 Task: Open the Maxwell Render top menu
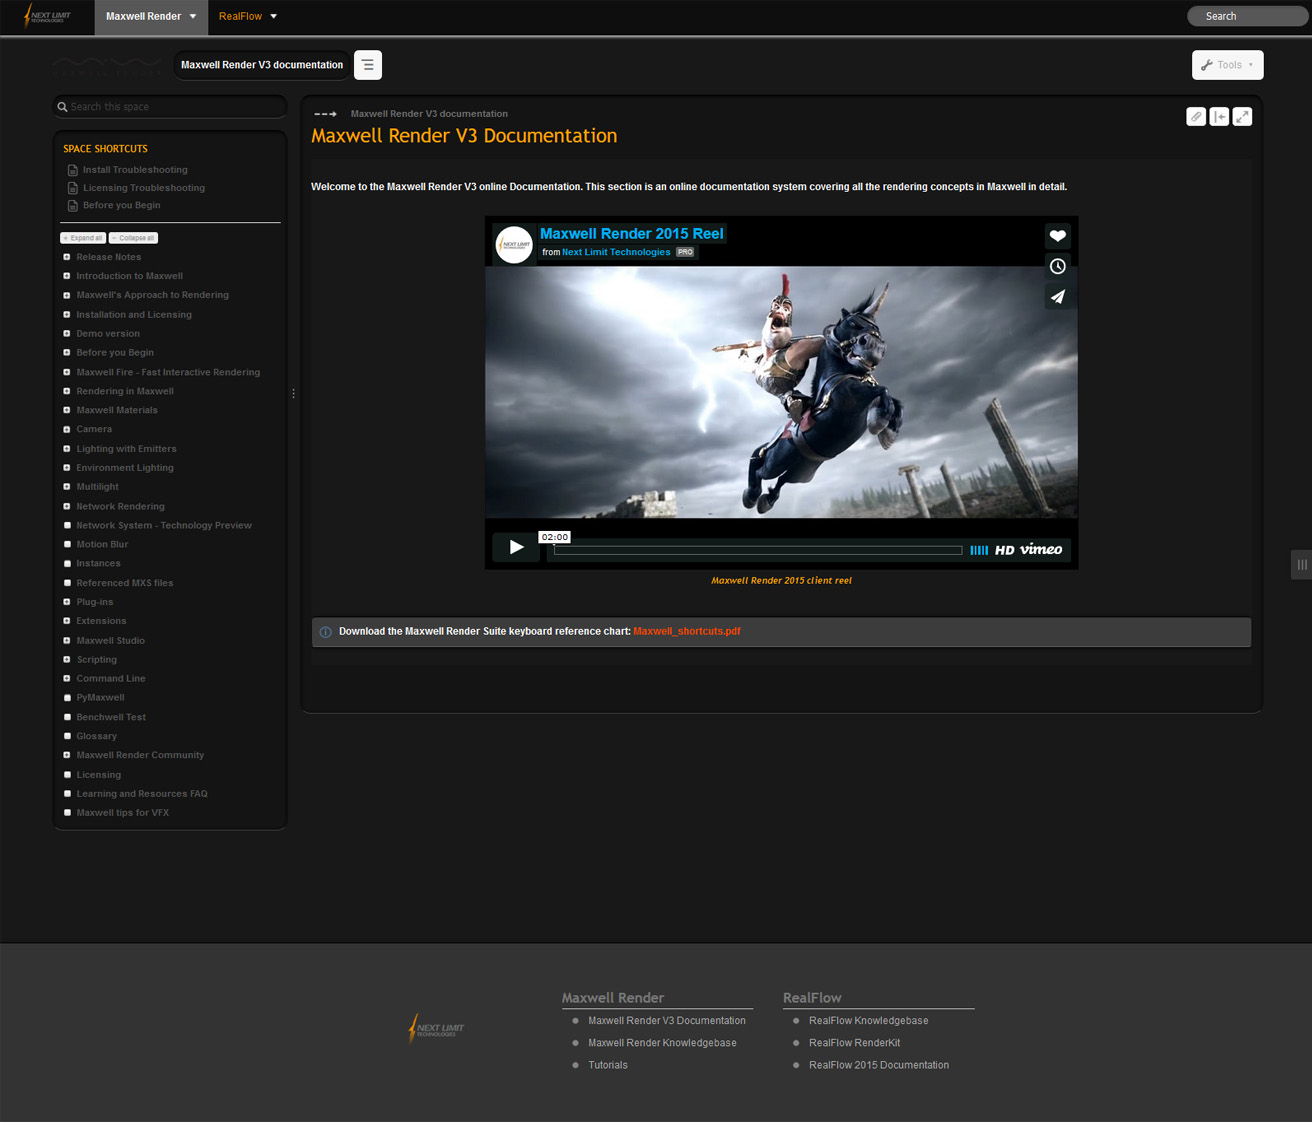pos(151,16)
